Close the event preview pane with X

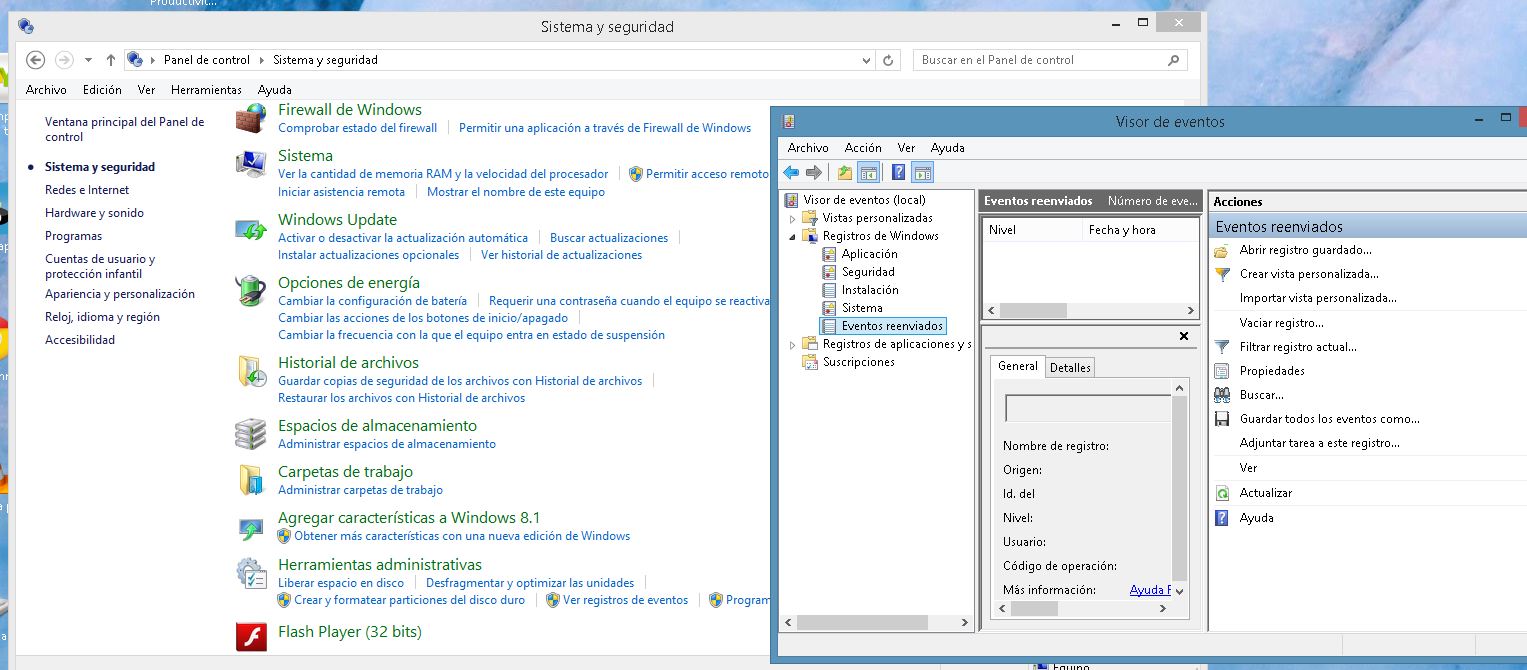(x=1184, y=337)
